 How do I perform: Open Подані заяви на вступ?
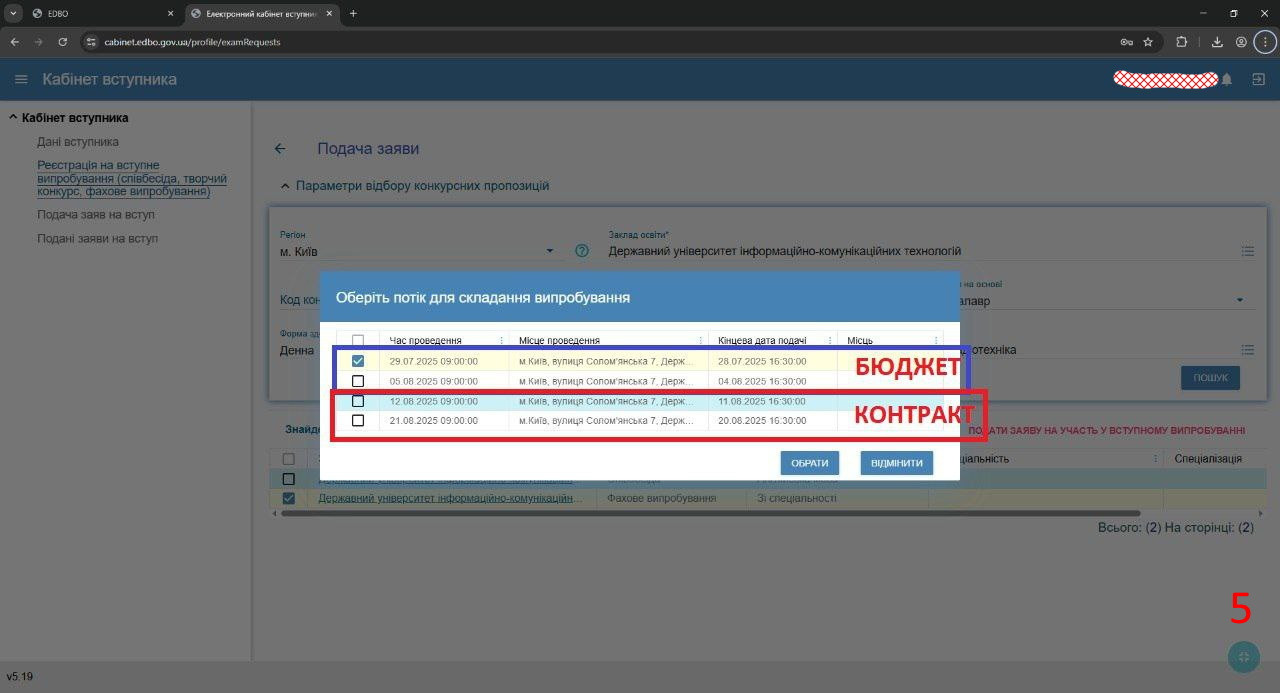[98, 239]
